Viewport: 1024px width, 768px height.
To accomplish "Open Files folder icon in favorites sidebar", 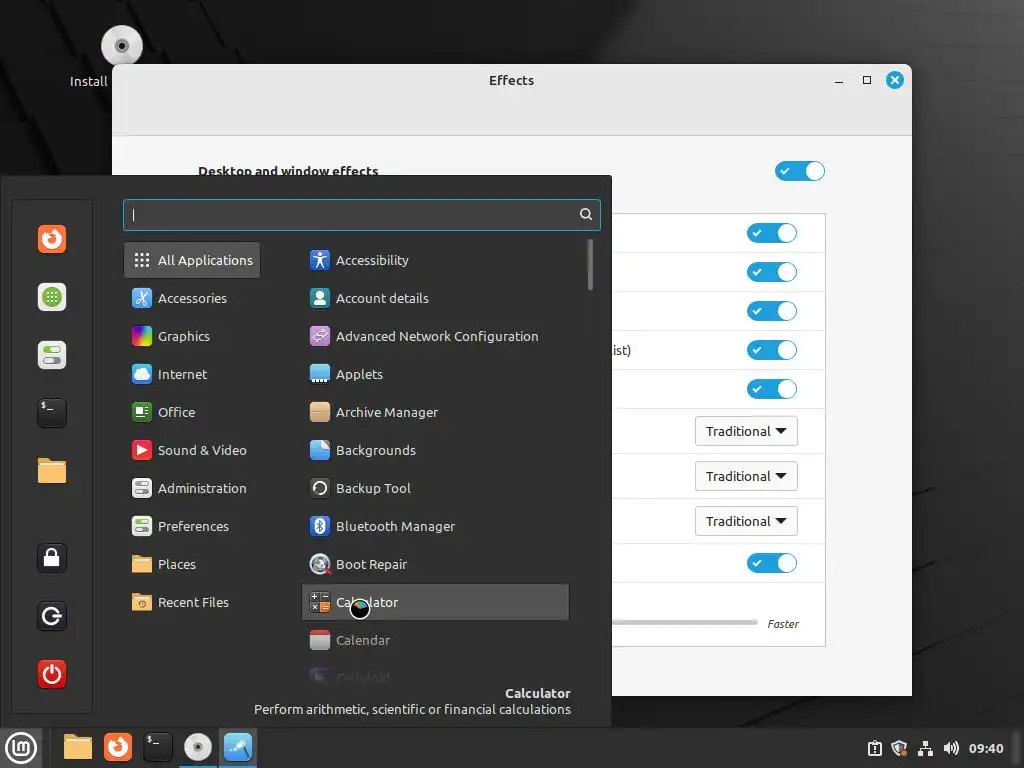I will [52, 471].
